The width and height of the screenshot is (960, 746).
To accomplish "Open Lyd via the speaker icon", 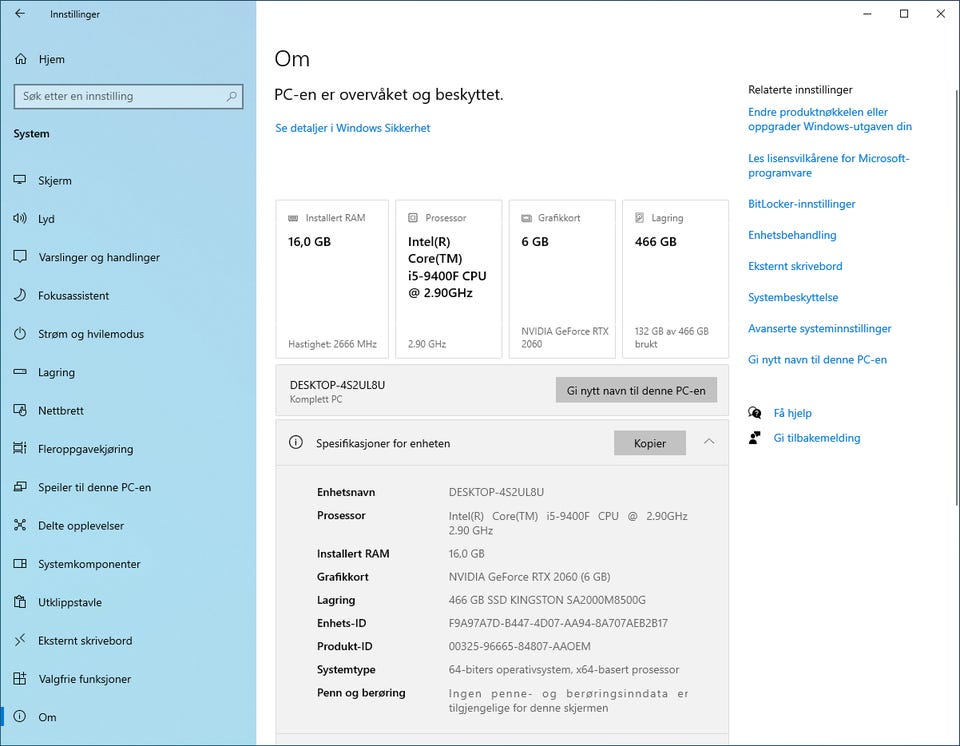I will (x=20, y=218).
